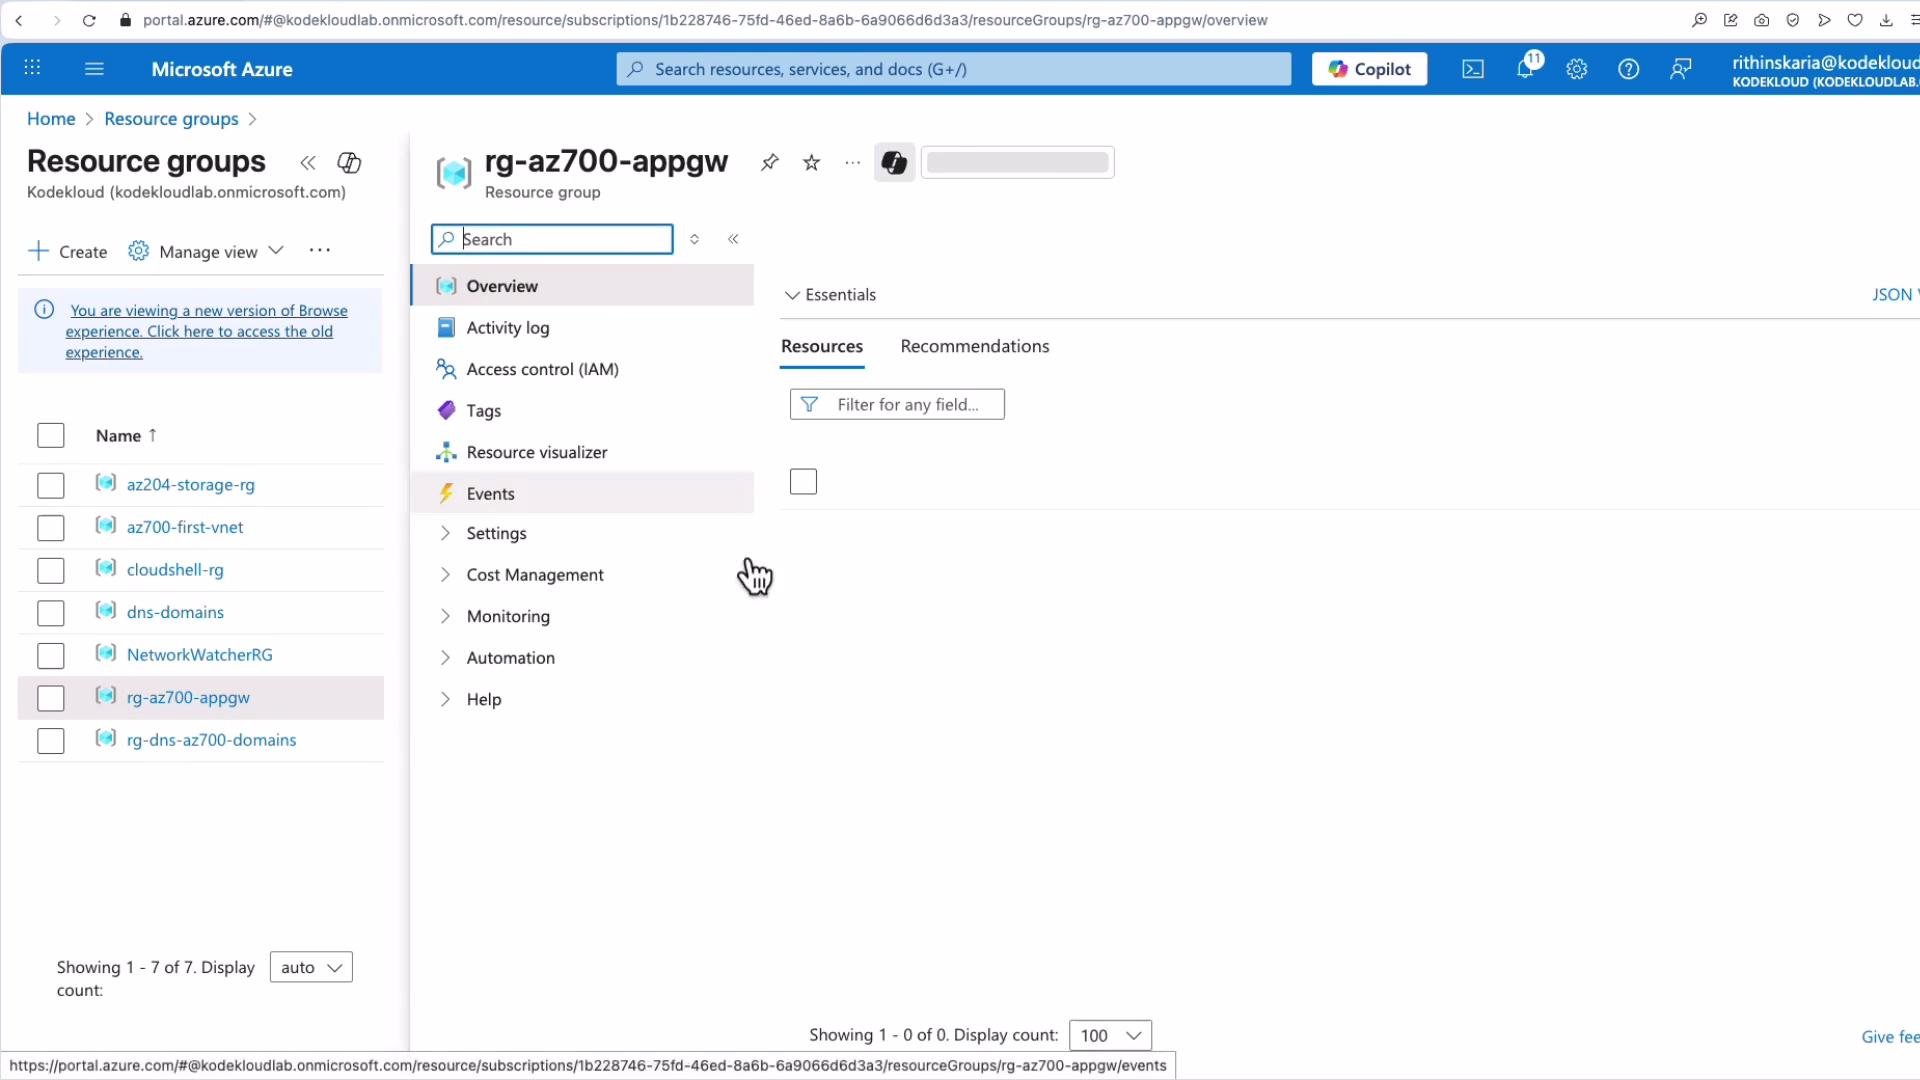The image size is (1920, 1080).
Task: Focus the resource menu Search box
Action: (552, 239)
